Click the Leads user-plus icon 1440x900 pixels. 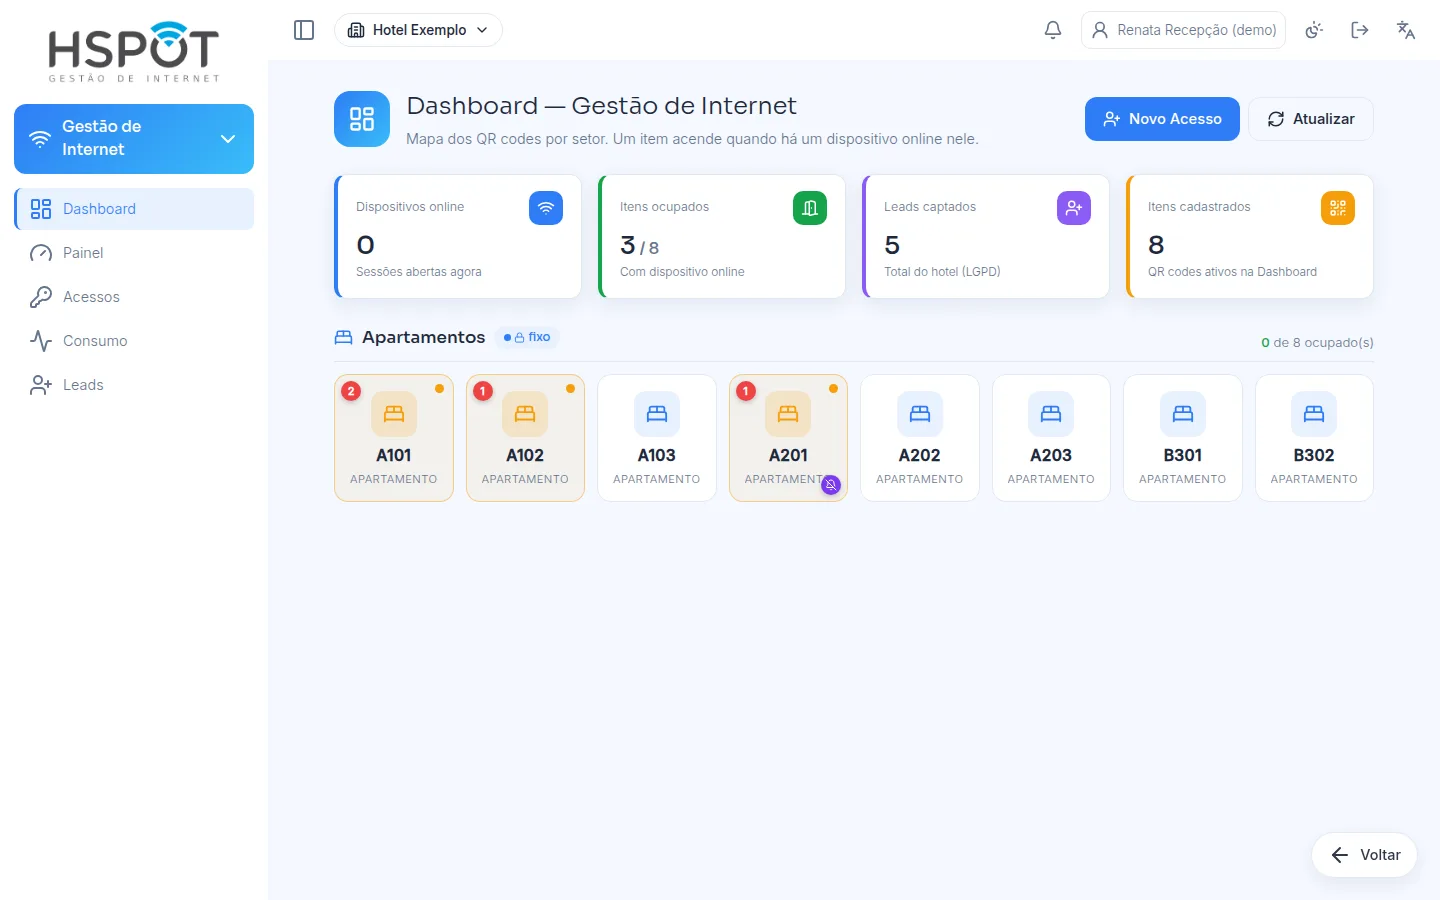pos(41,385)
